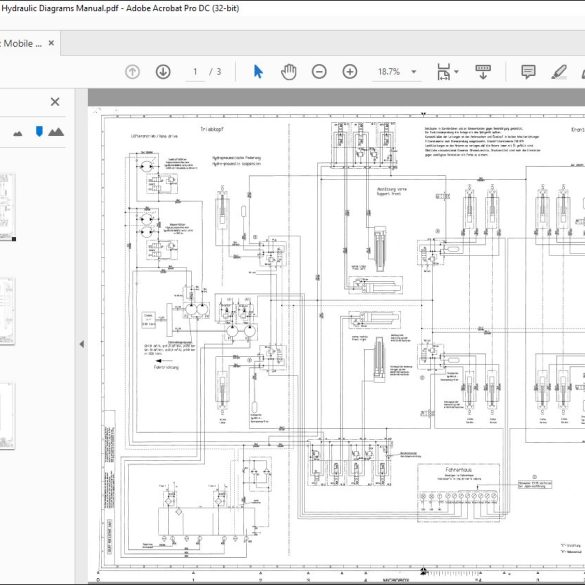Select the Highlight text pen tool
This screenshot has height=585, width=585.
point(559,72)
